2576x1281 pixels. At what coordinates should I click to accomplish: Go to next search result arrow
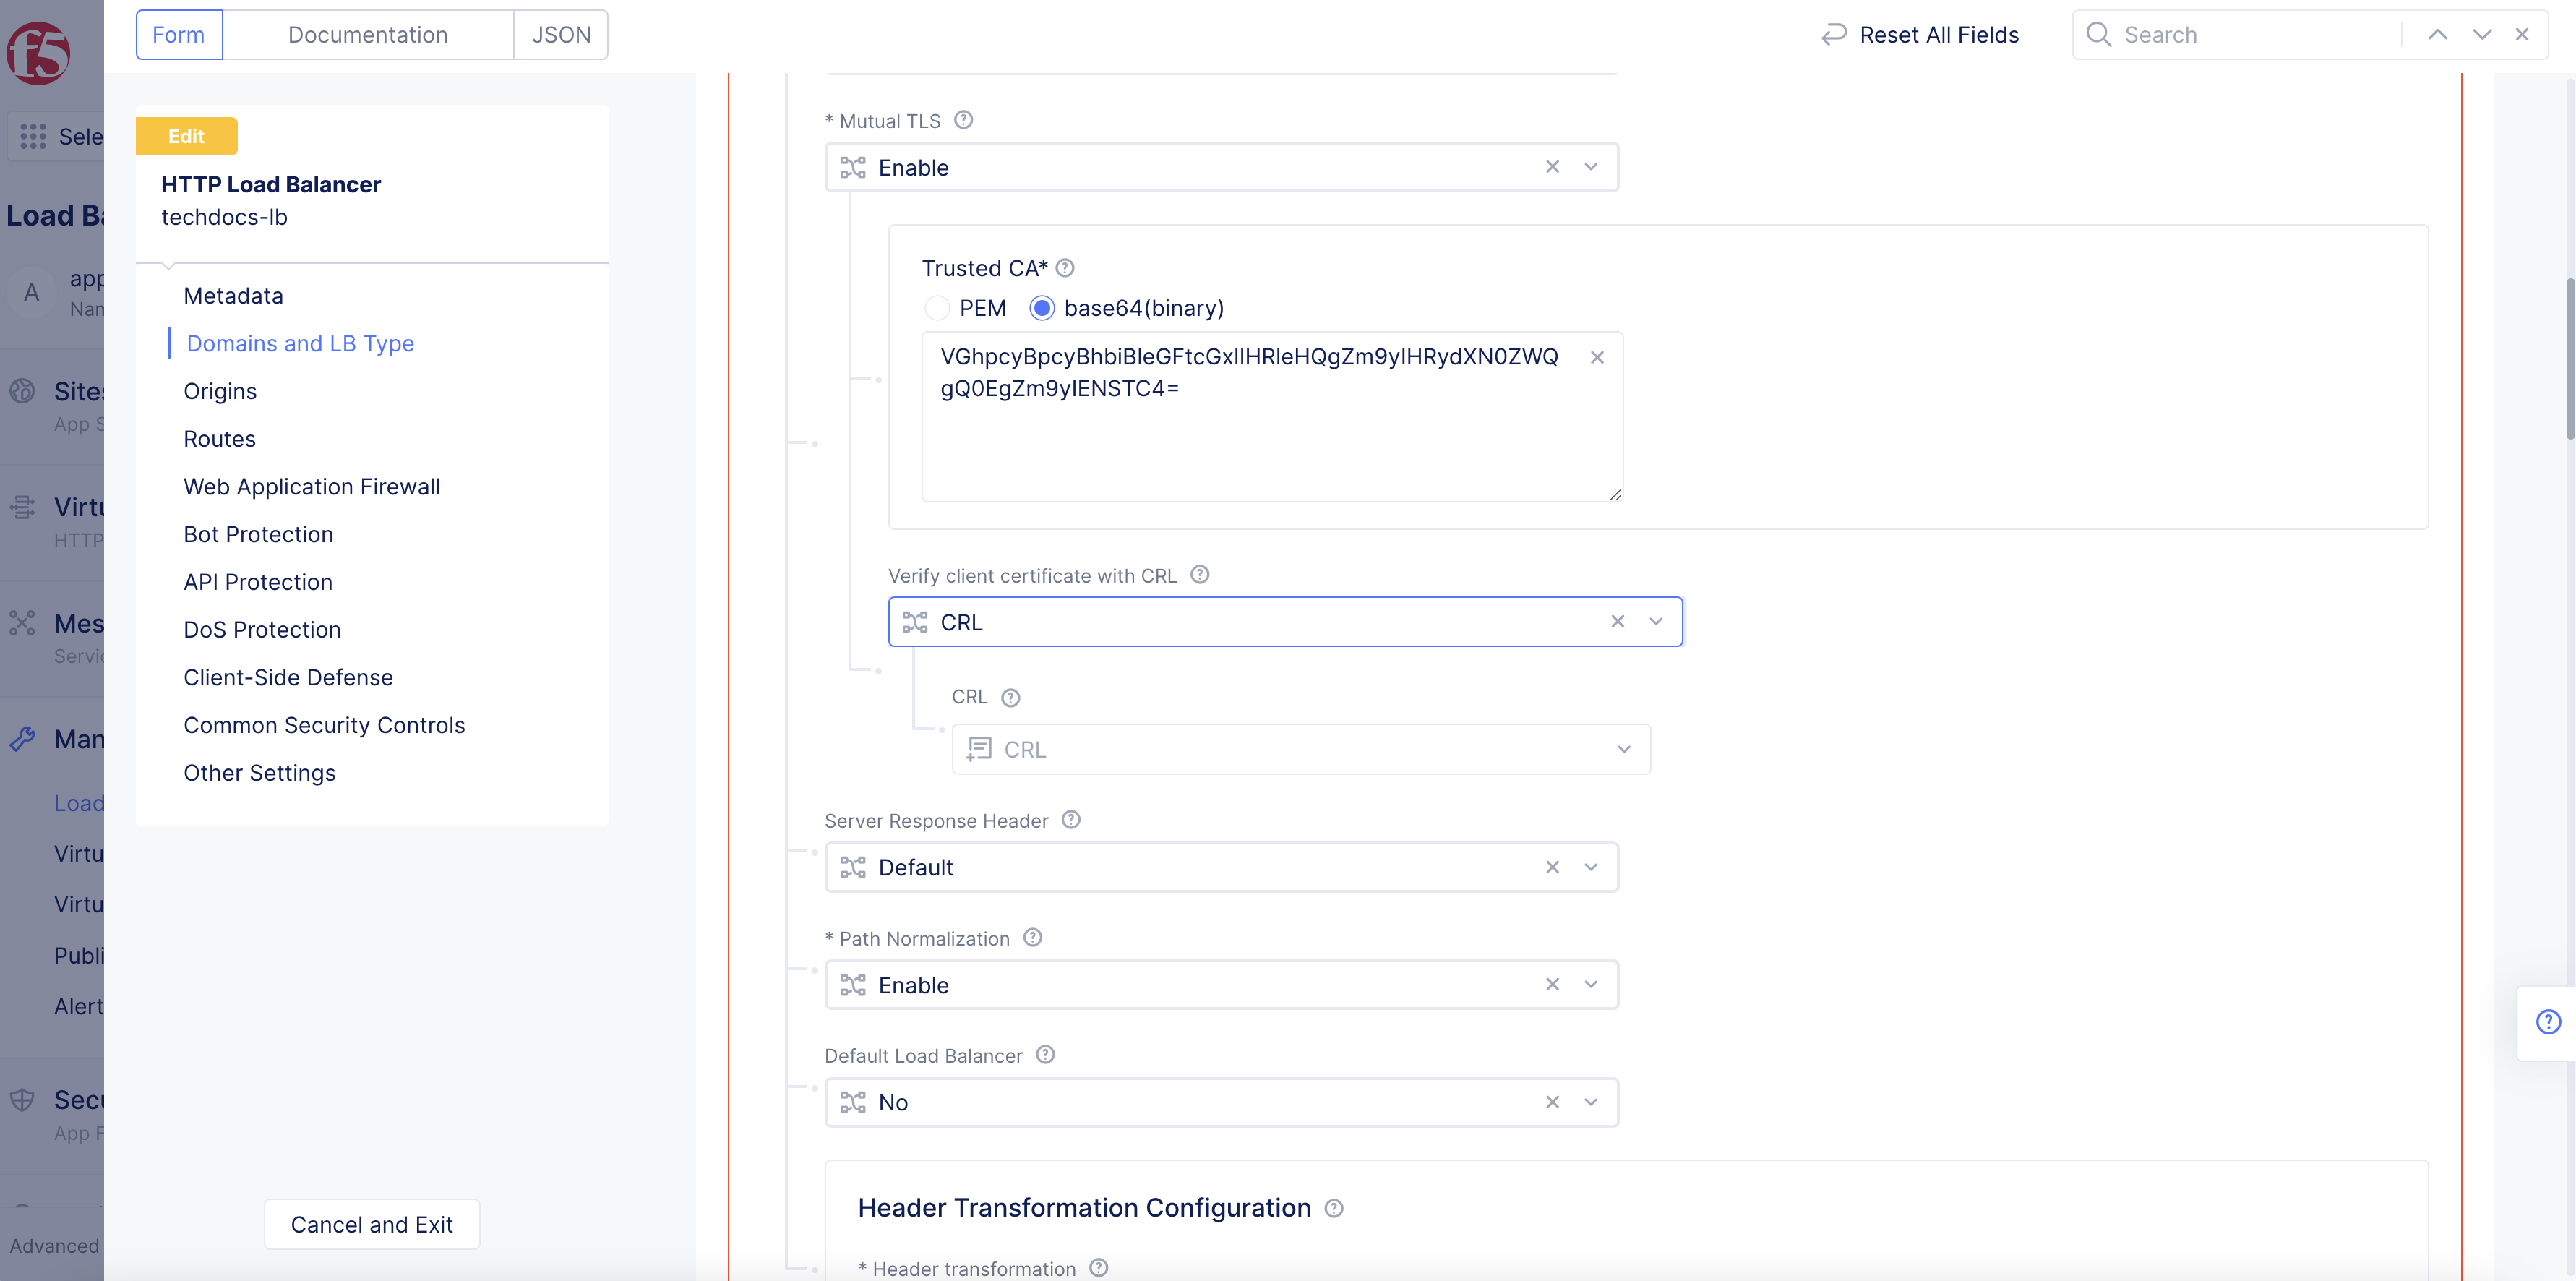click(x=2481, y=35)
